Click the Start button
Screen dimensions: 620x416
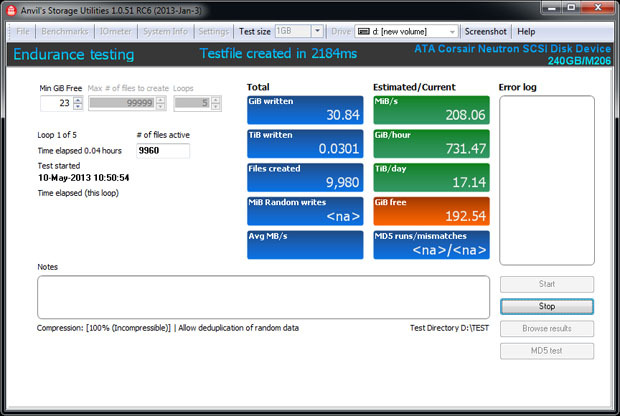click(547, 284)
